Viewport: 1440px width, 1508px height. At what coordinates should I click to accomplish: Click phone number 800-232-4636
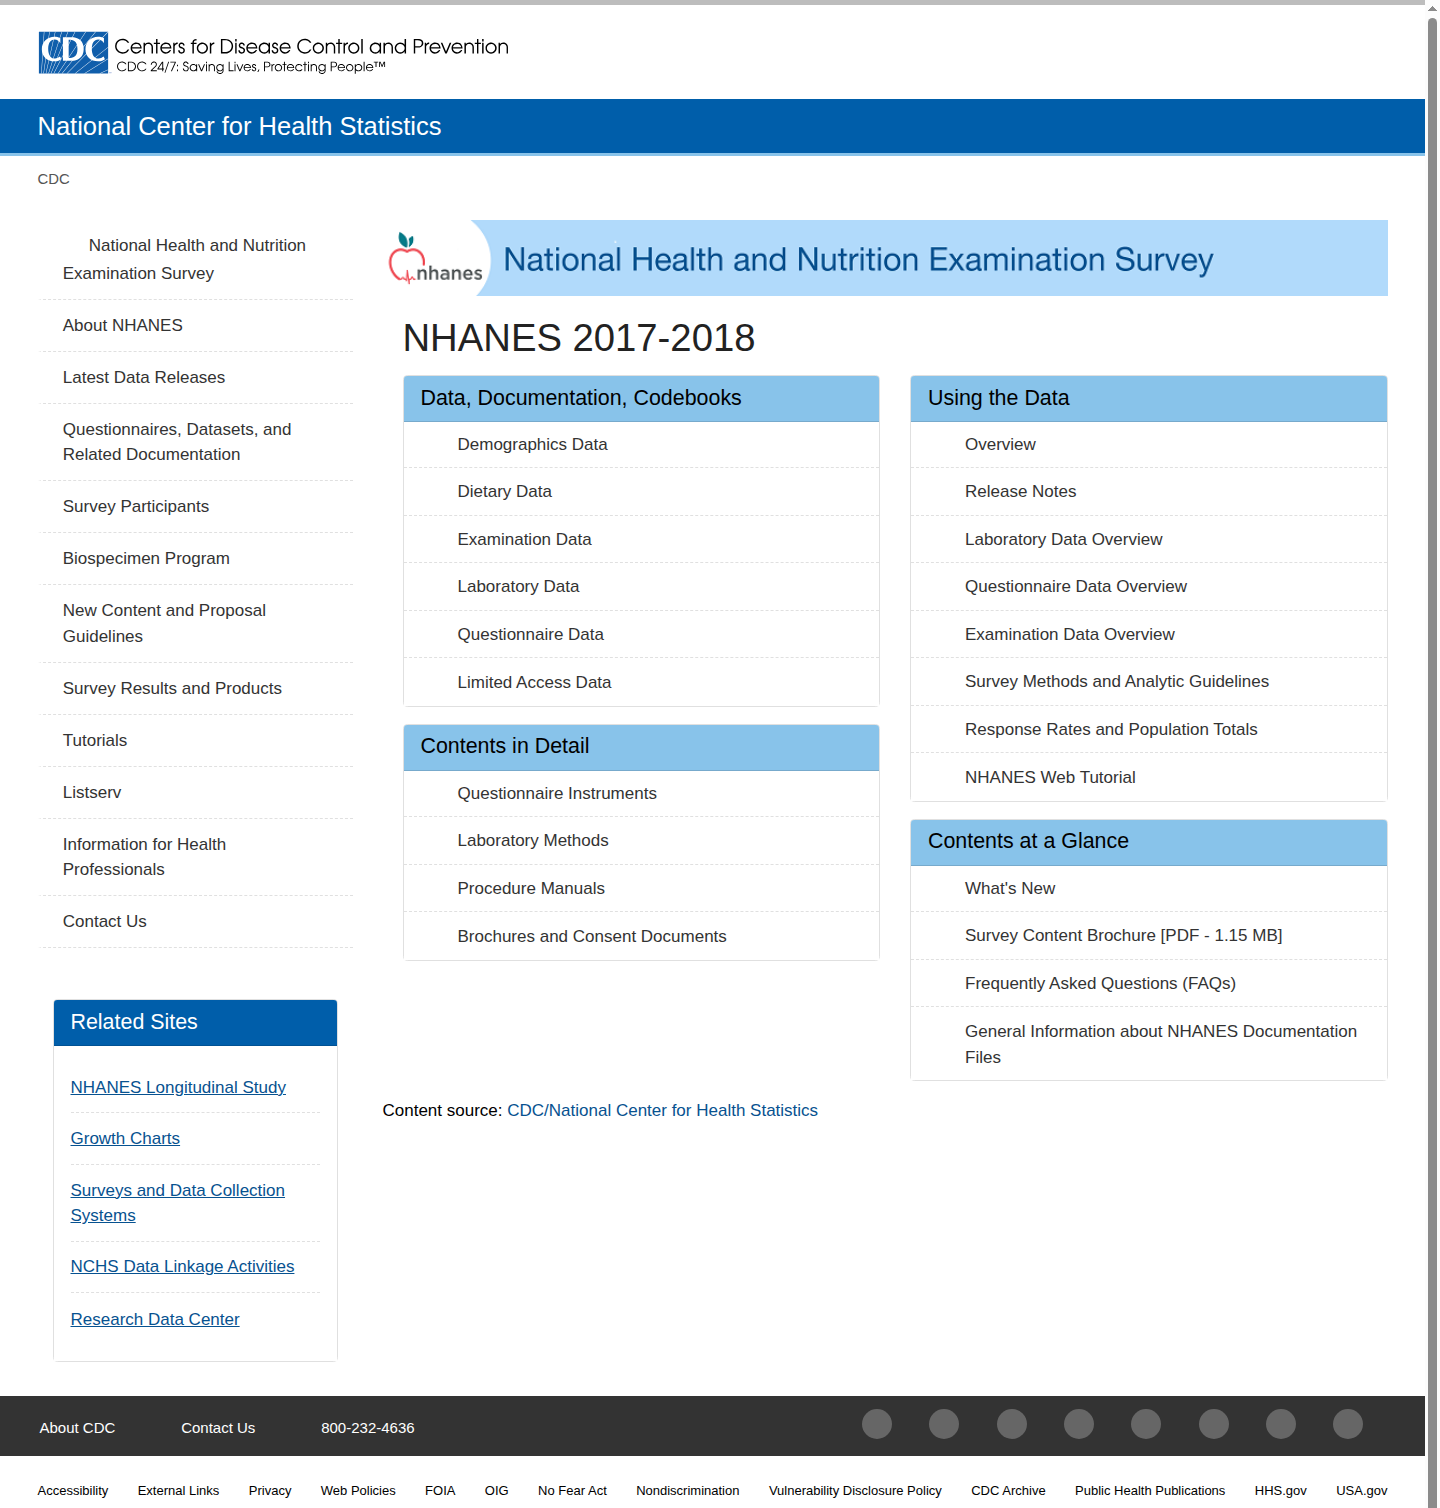(x=367, y=1428)
